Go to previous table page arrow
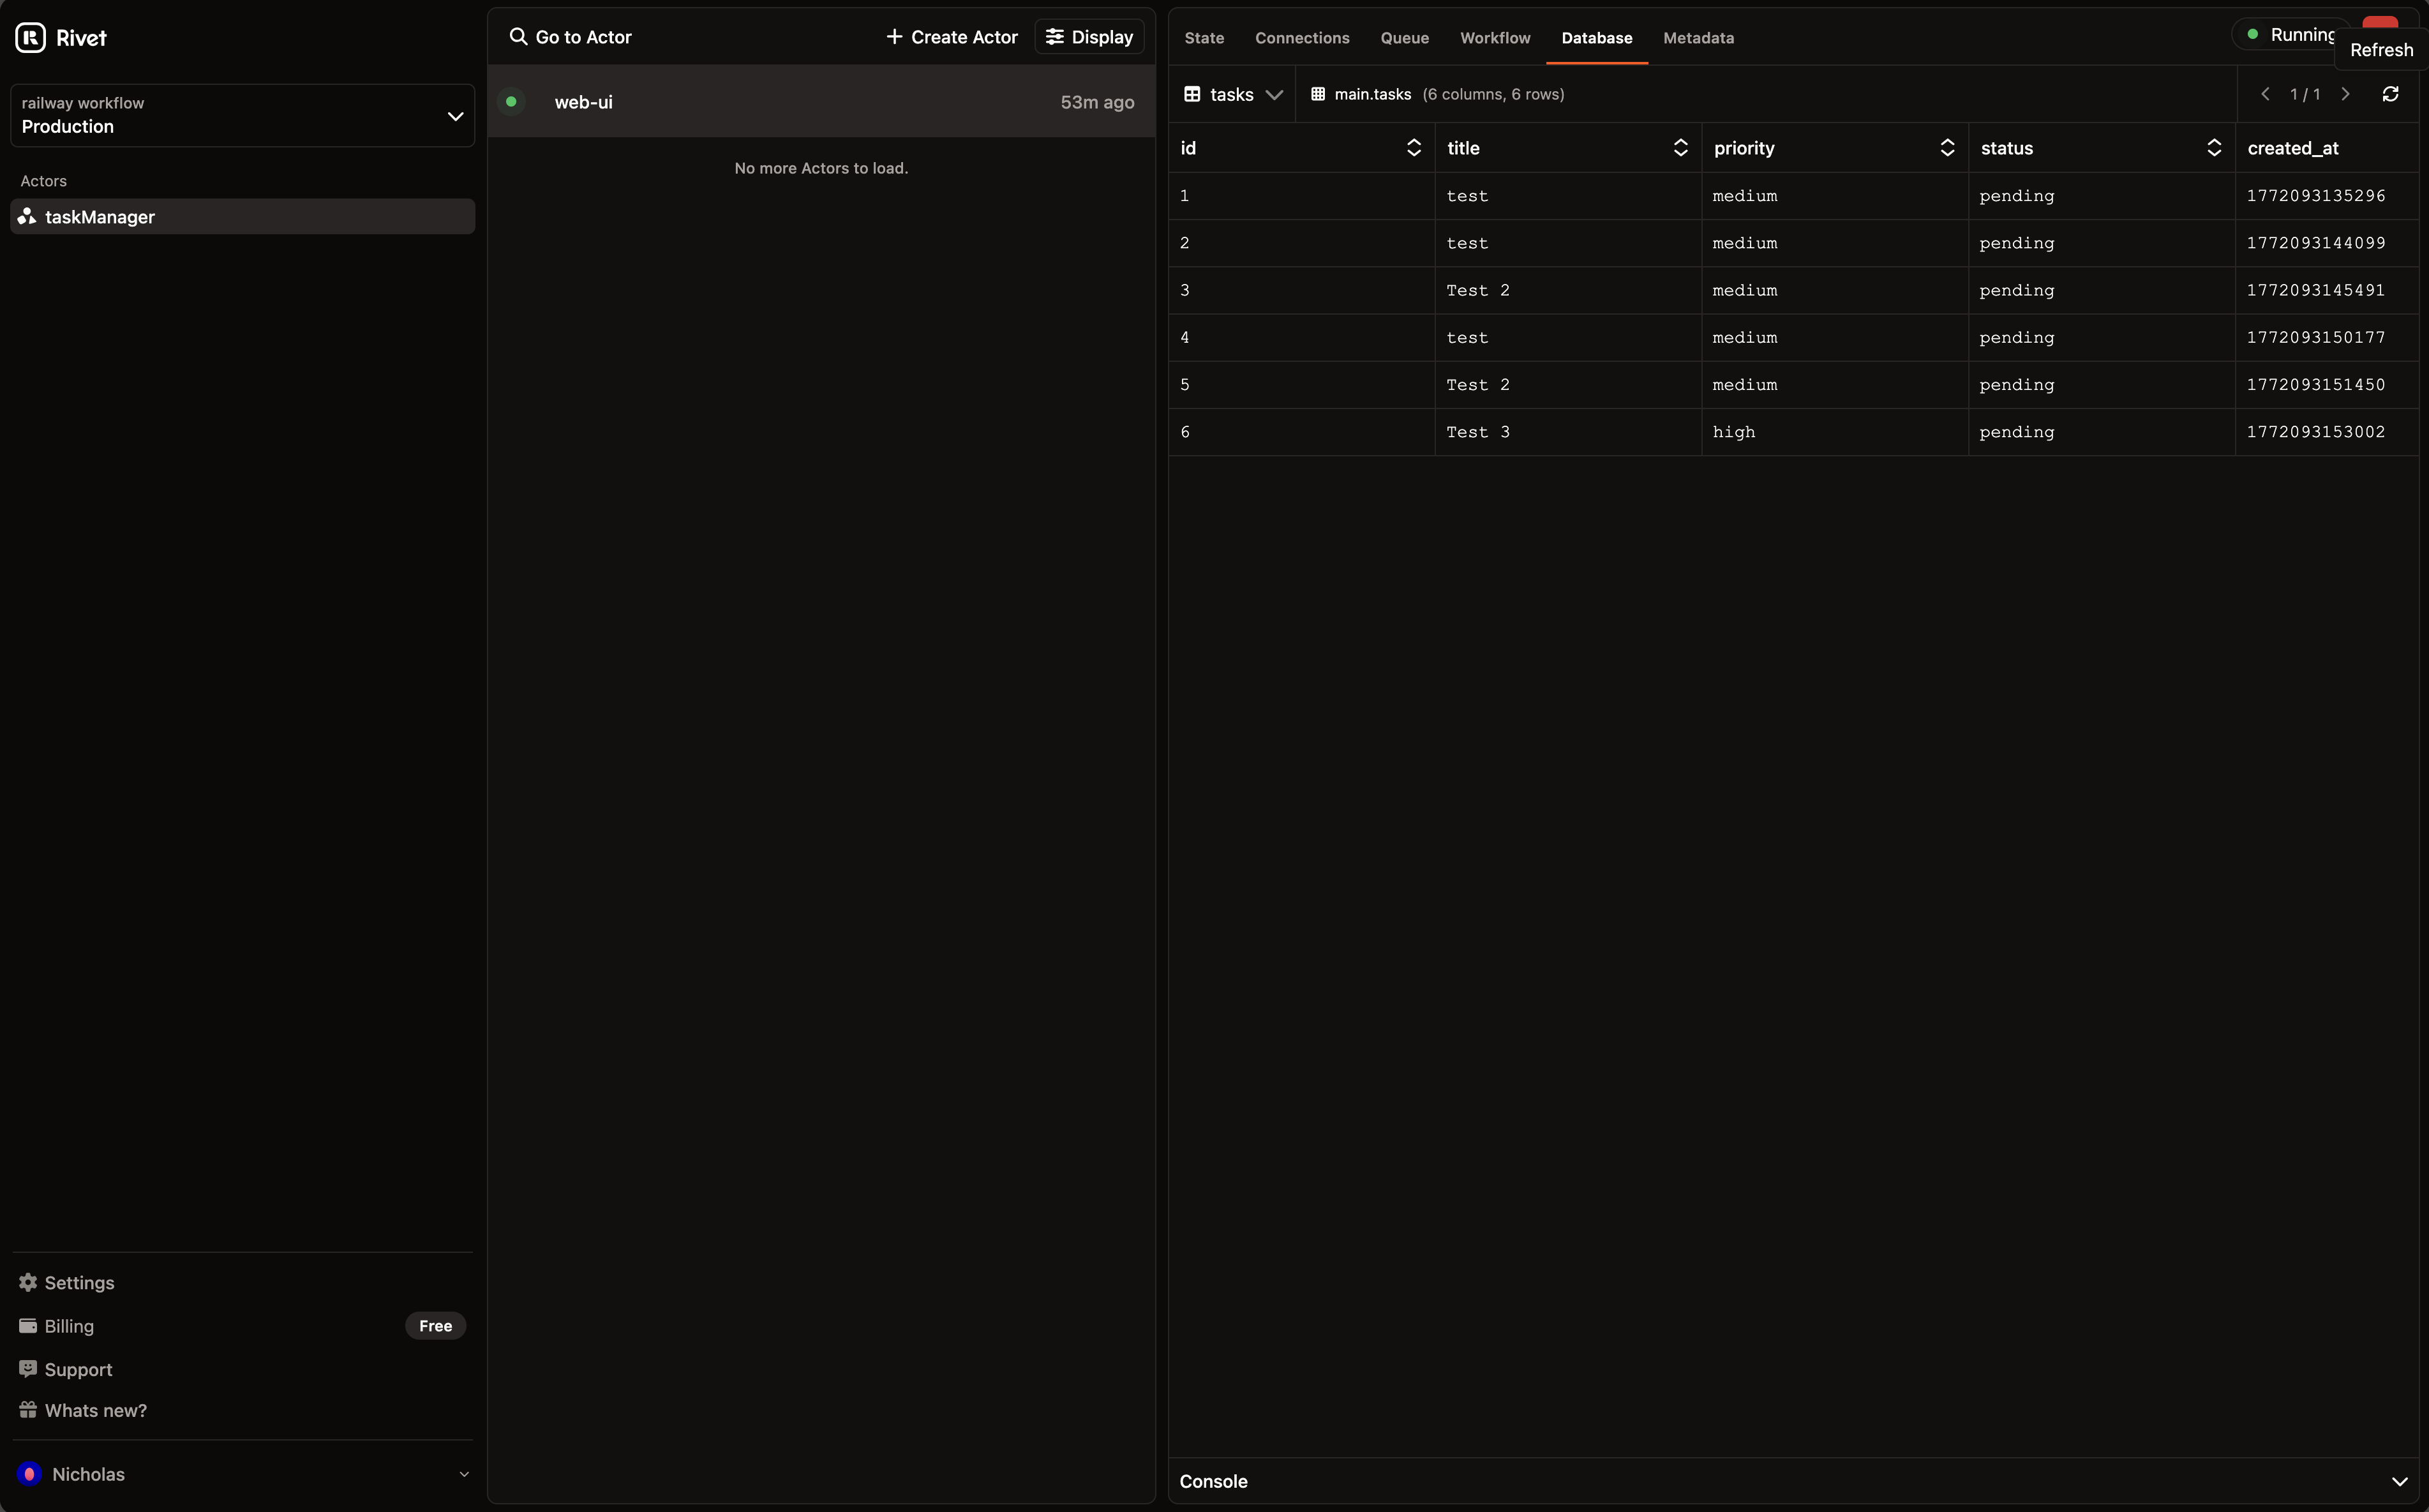2429x1512 pixels. pyautogui.click(x=2265, y=94)
